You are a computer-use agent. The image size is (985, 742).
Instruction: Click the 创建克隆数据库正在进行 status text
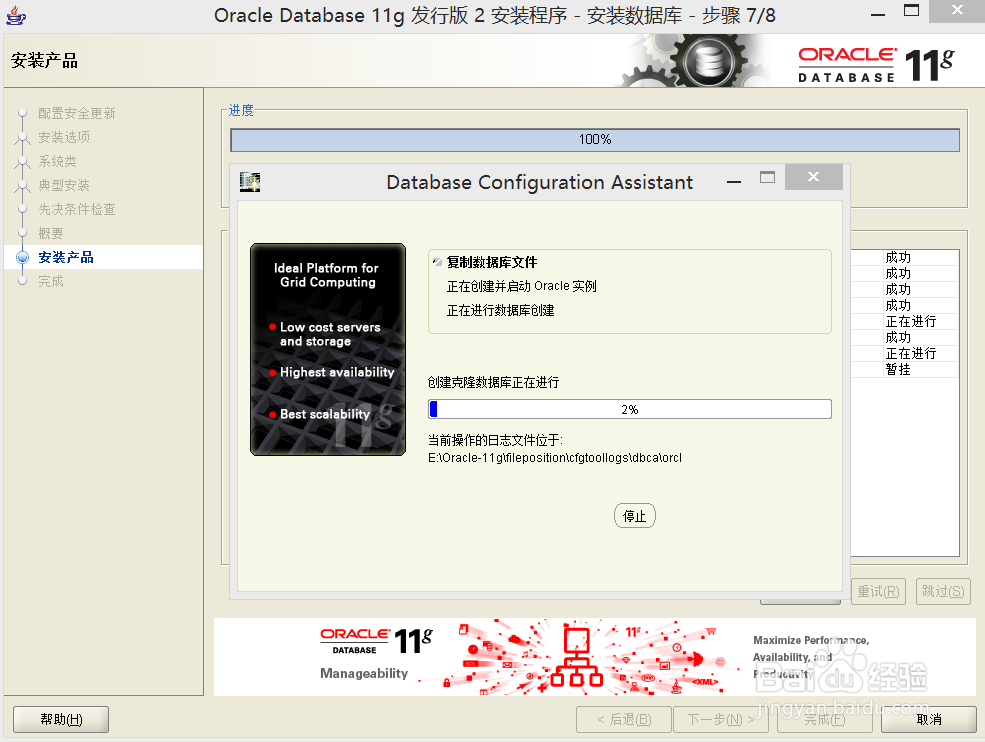click(493, 382)
